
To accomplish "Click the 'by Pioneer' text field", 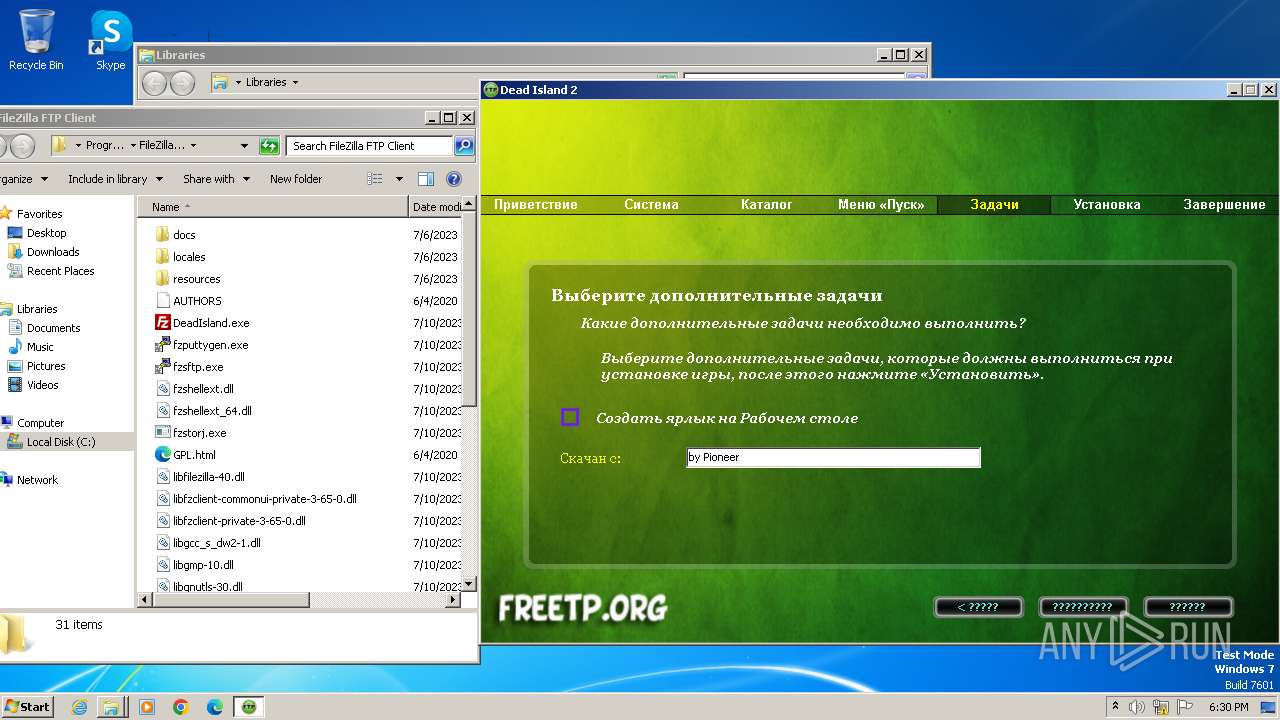I will [x=833, y=457].
